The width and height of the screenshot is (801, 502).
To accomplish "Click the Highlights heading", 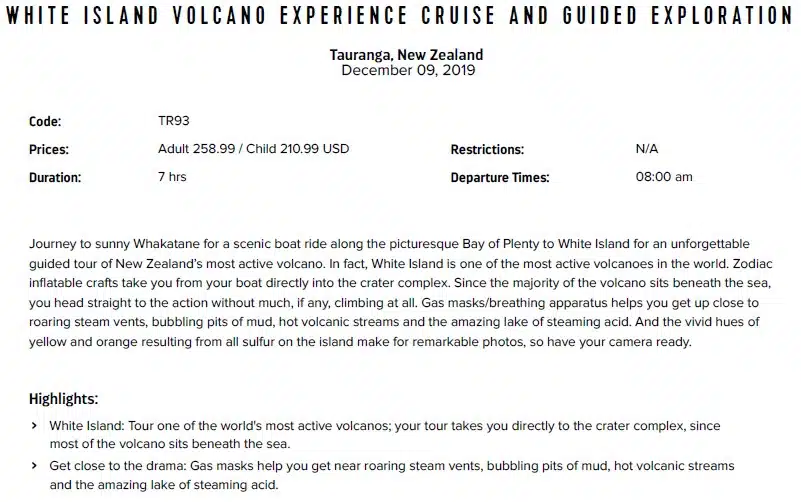I will [63, 398].
